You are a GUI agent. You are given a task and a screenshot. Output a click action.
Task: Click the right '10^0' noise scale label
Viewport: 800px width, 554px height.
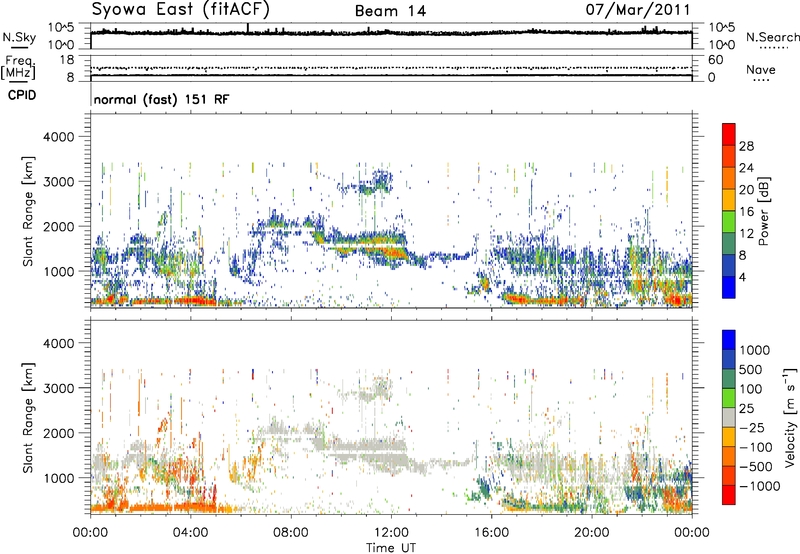click(x=722, y=45)
